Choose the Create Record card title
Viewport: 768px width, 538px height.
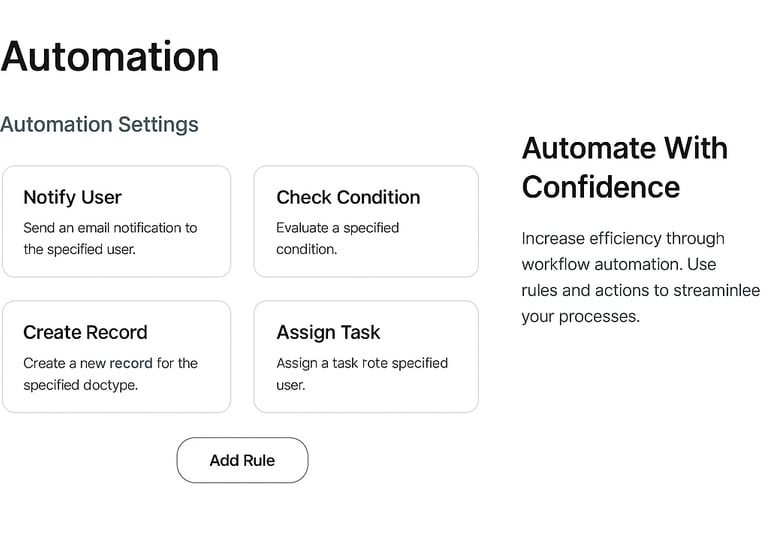(x=85, y=332)
